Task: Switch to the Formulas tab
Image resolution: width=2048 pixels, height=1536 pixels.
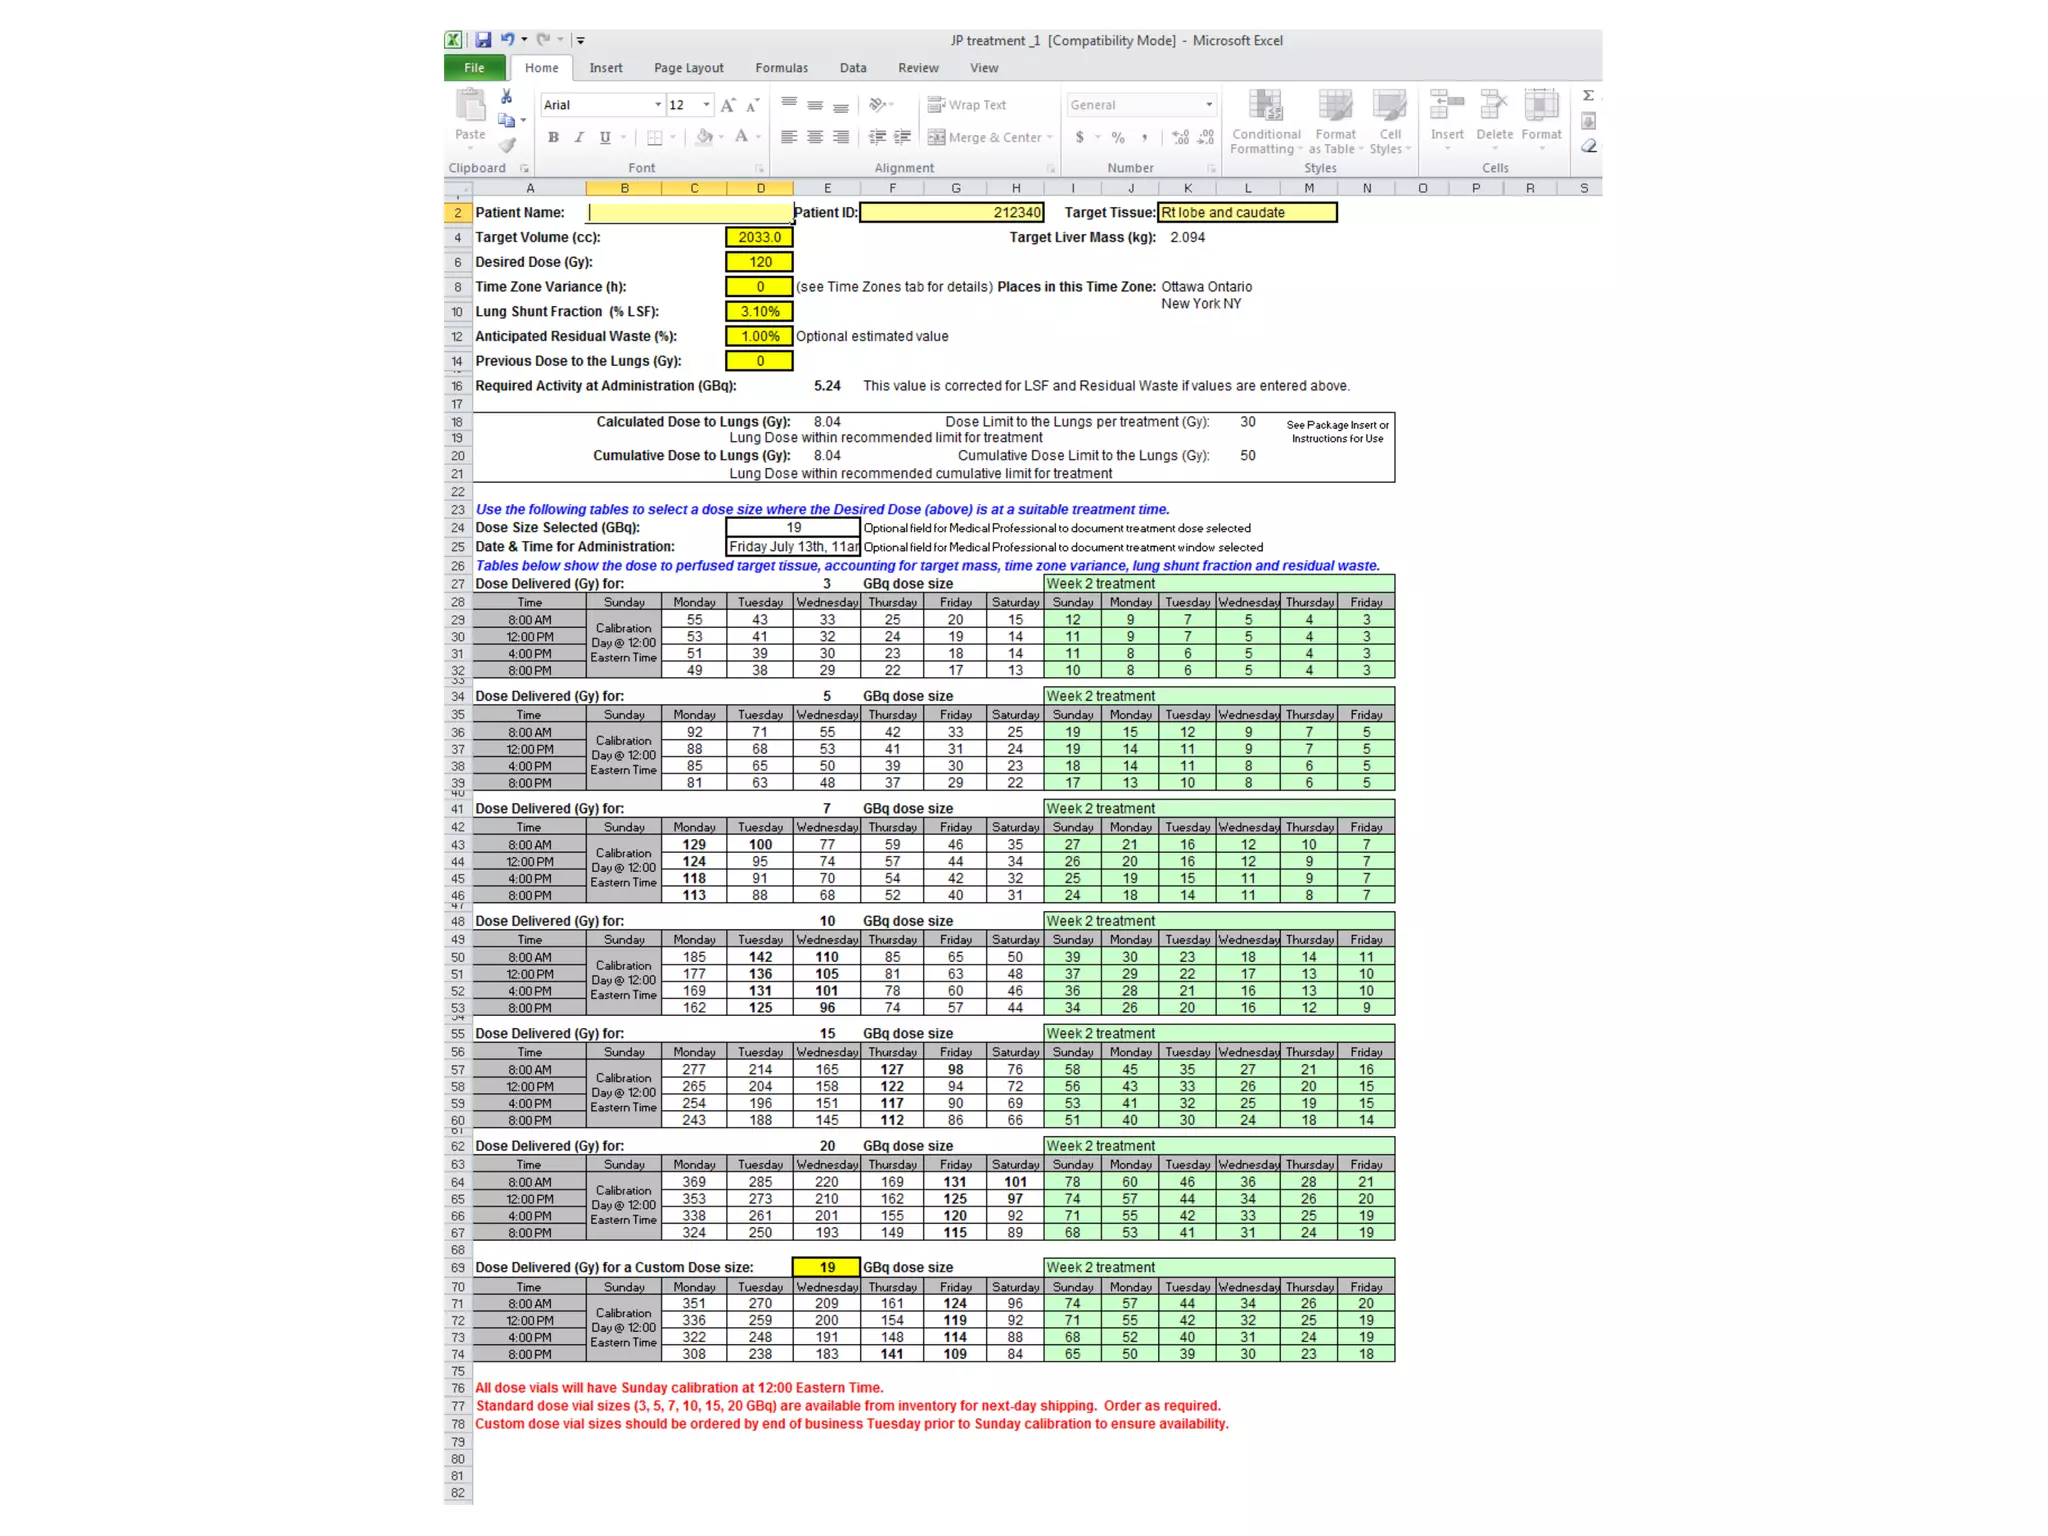Action: point(781,68)
